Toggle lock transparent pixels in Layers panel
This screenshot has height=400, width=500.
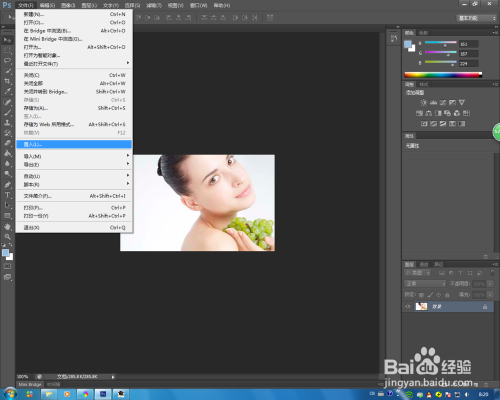(x=421, y=295)
